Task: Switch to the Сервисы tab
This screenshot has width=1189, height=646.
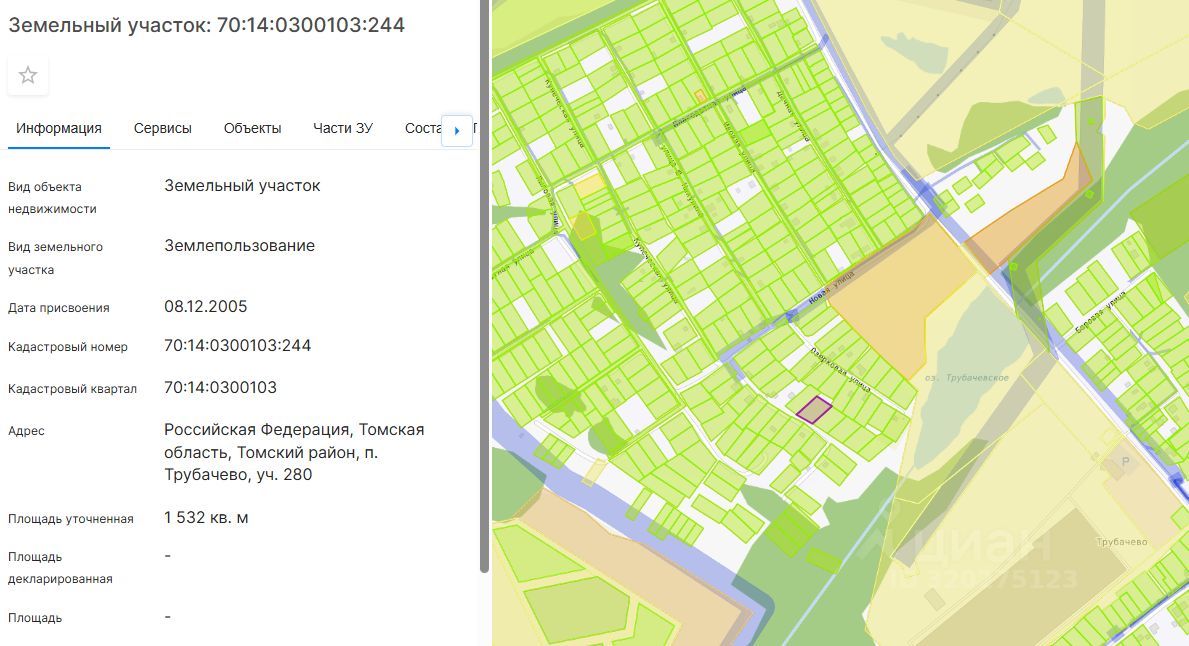Action: (163, 128)
